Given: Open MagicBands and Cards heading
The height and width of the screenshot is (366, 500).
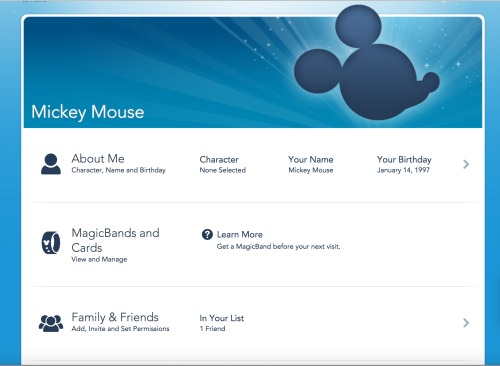Looking at the screenshot, I should (x=115, y=240).
